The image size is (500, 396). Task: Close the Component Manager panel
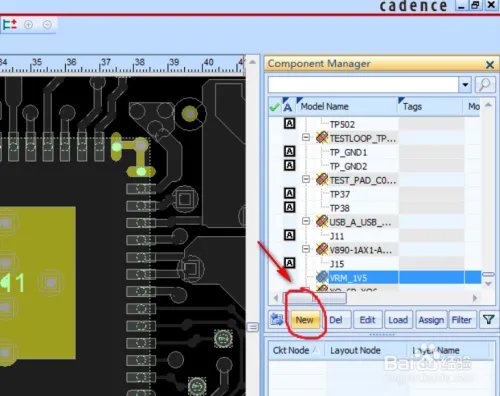(x=490, y=64)
